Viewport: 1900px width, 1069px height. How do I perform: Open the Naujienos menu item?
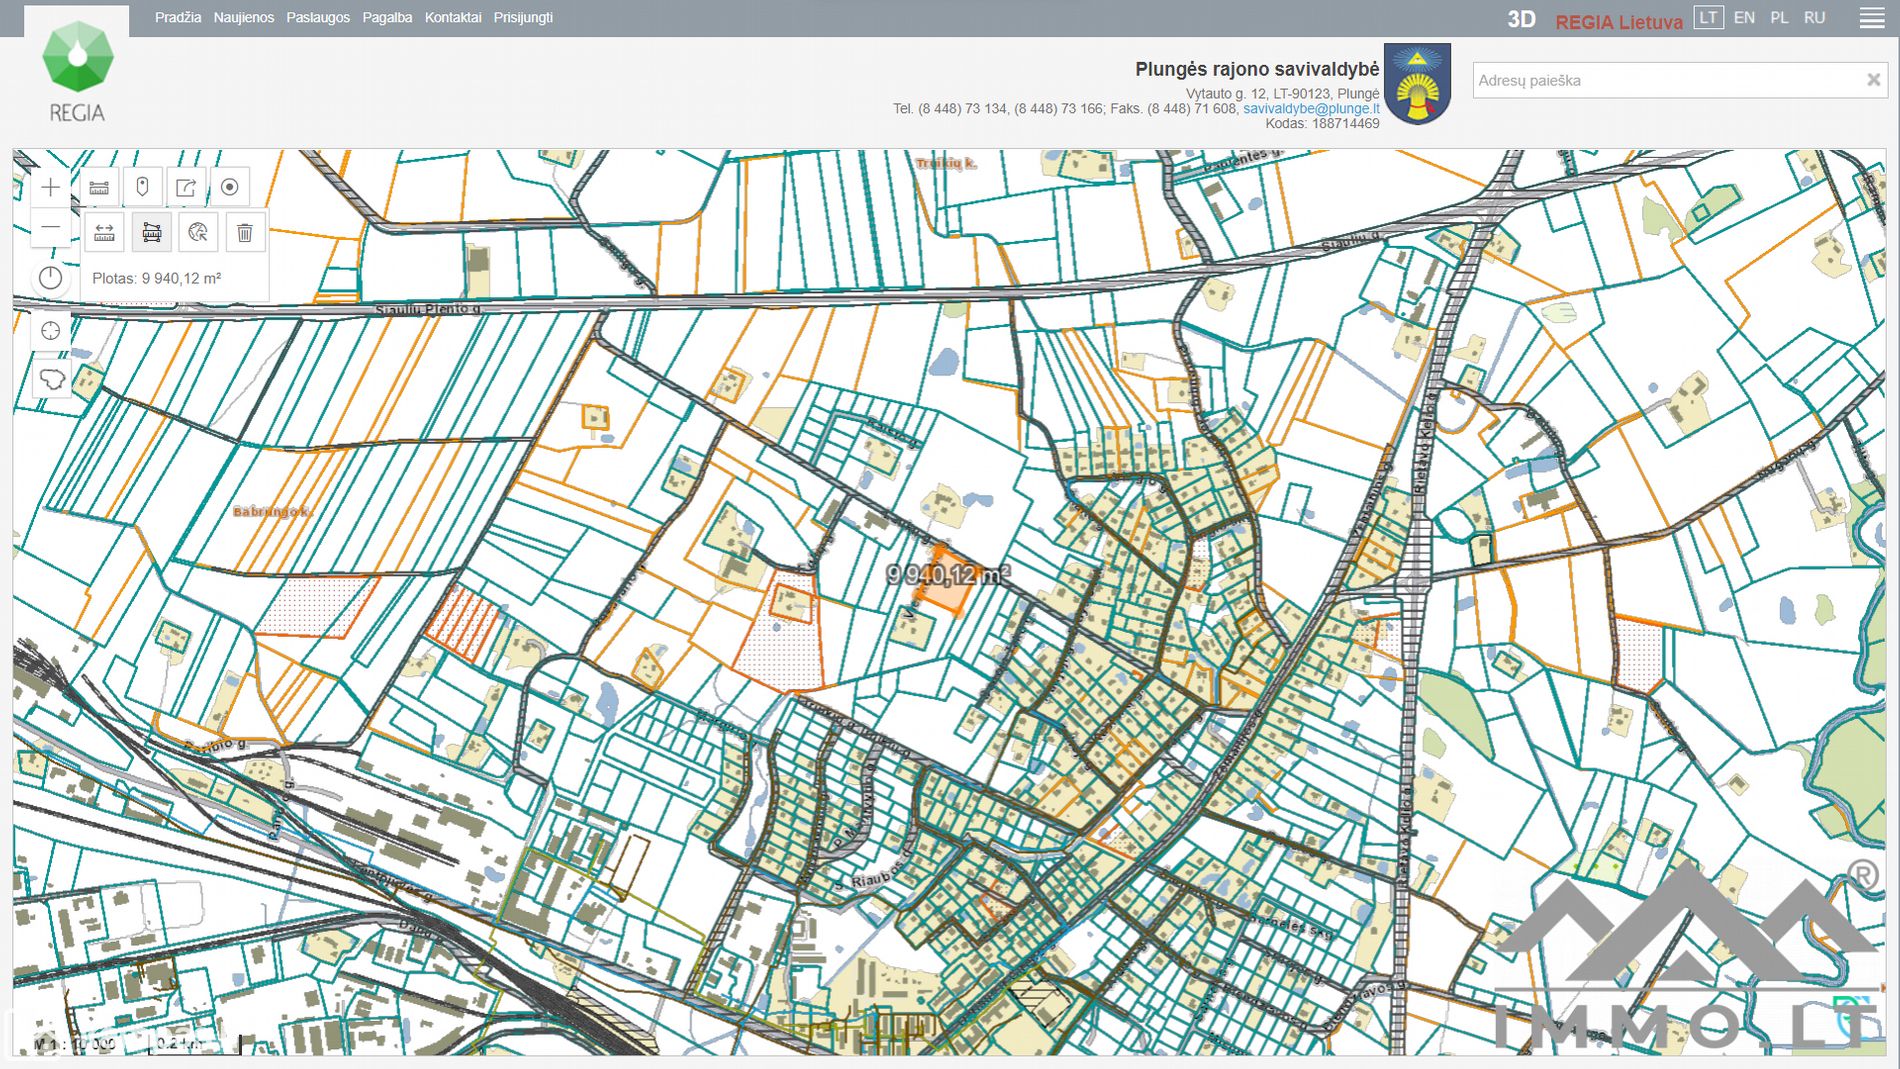tap(243, 18)
